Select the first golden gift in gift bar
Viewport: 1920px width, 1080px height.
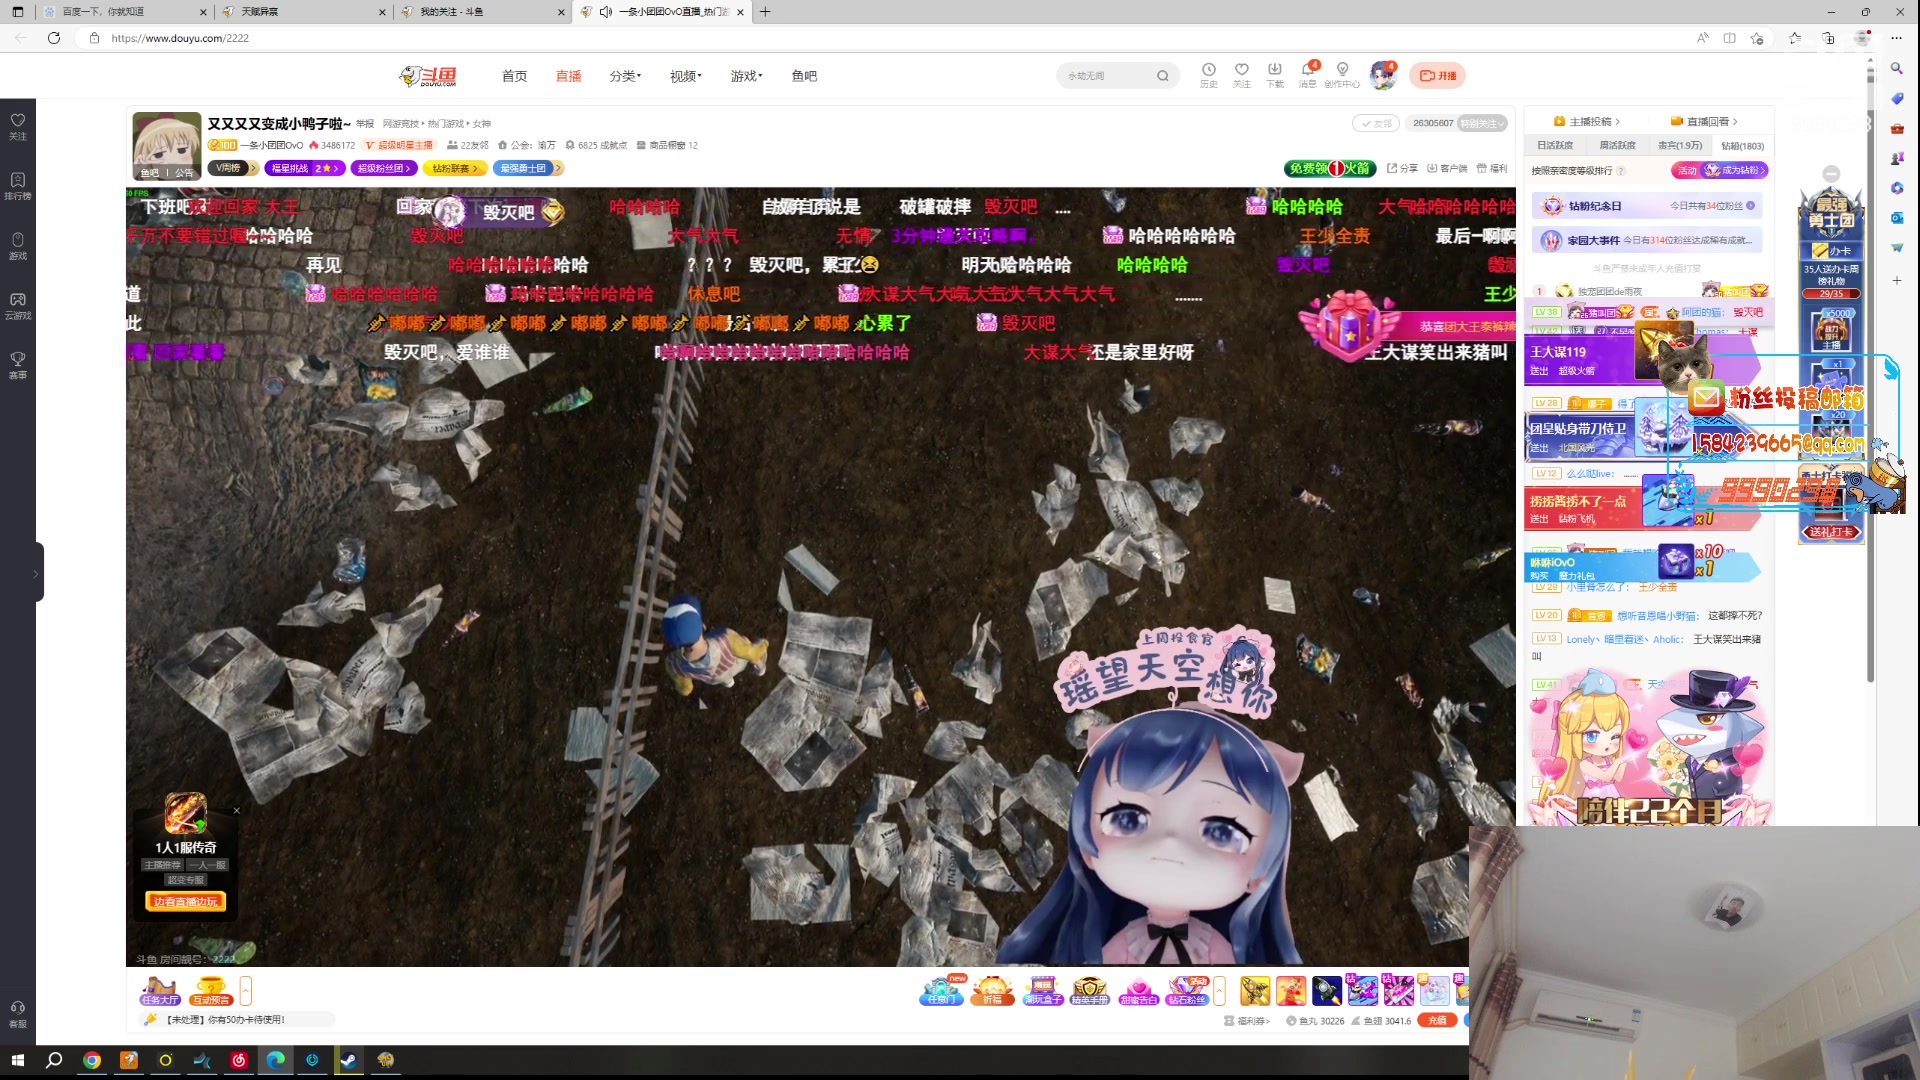[1254, 991]
